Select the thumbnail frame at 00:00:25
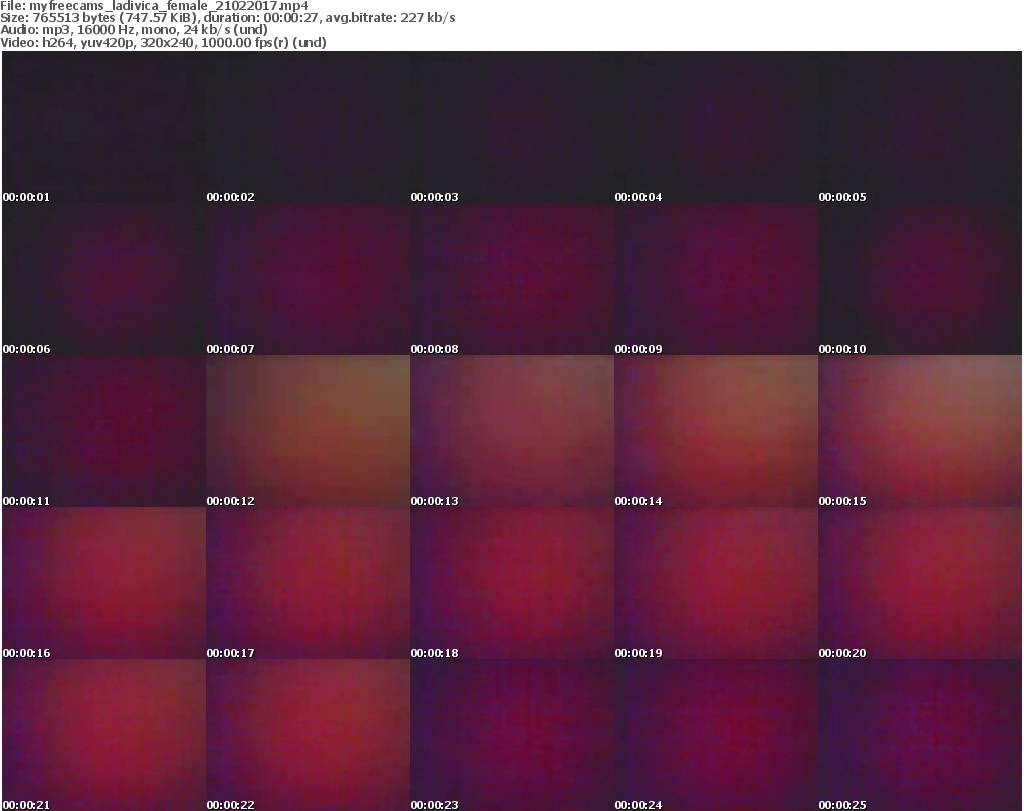 (920, 735)
